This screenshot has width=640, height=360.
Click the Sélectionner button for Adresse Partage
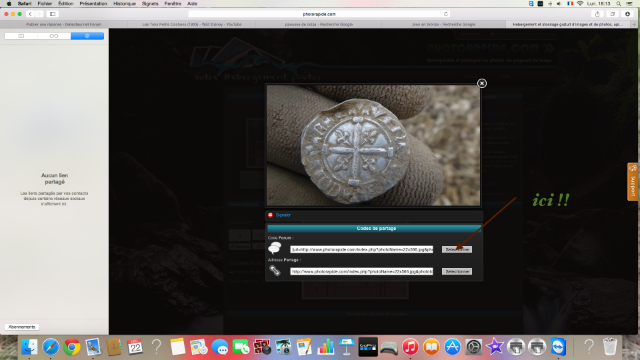457,271
